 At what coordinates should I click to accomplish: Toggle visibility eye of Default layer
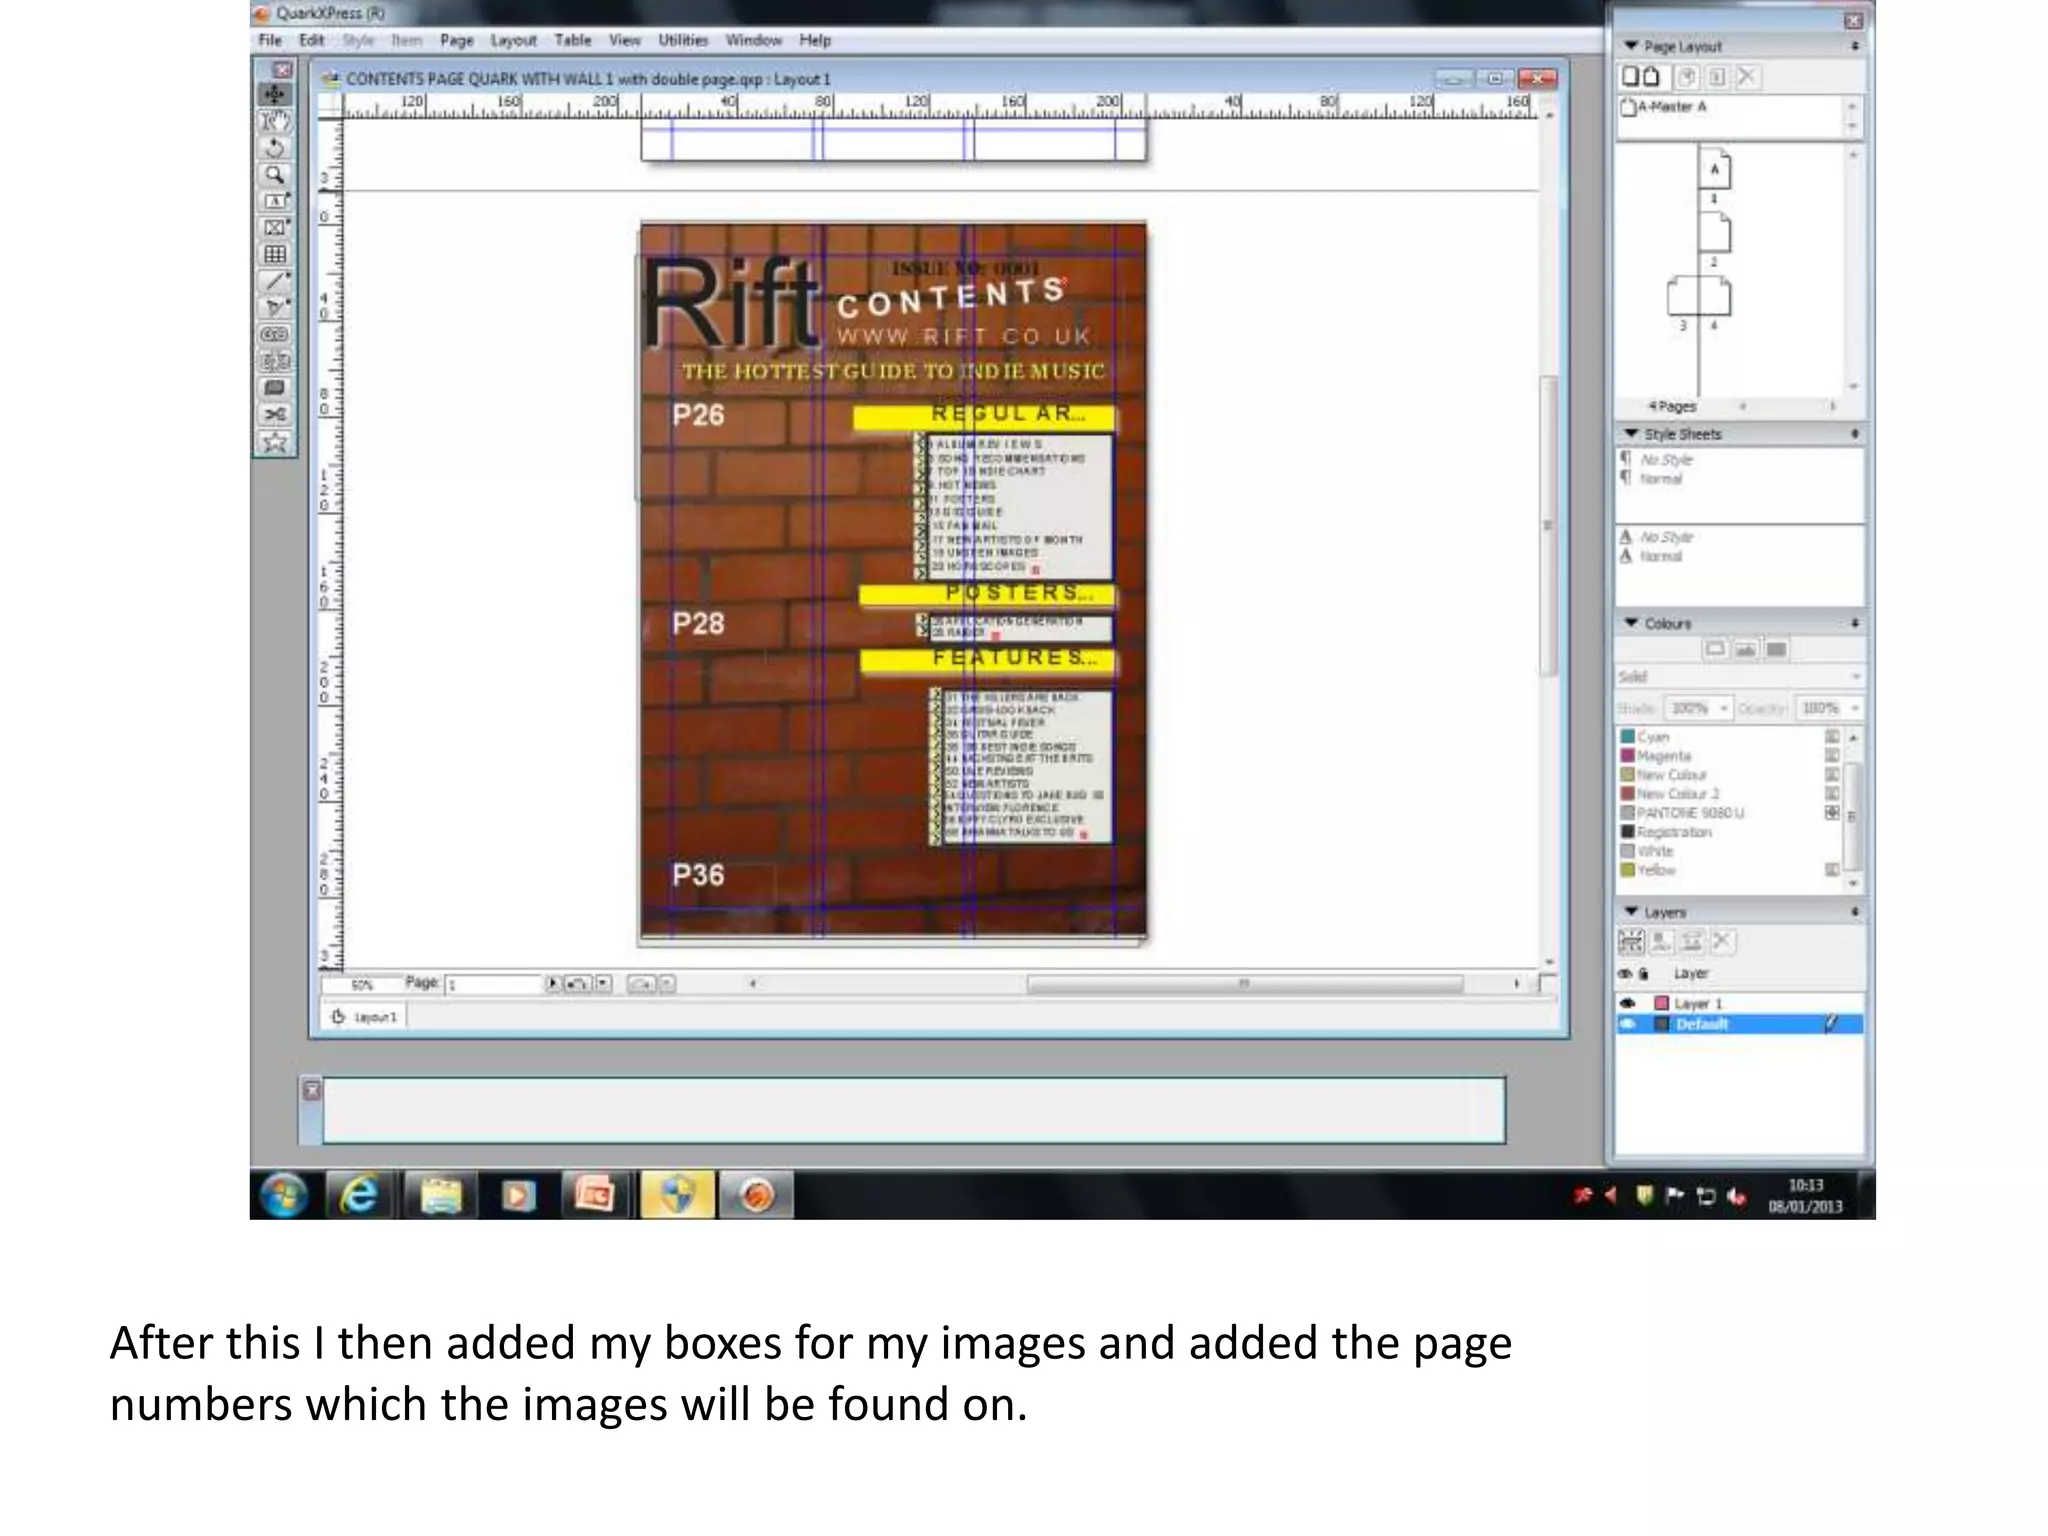(x=1627, y=1024)
